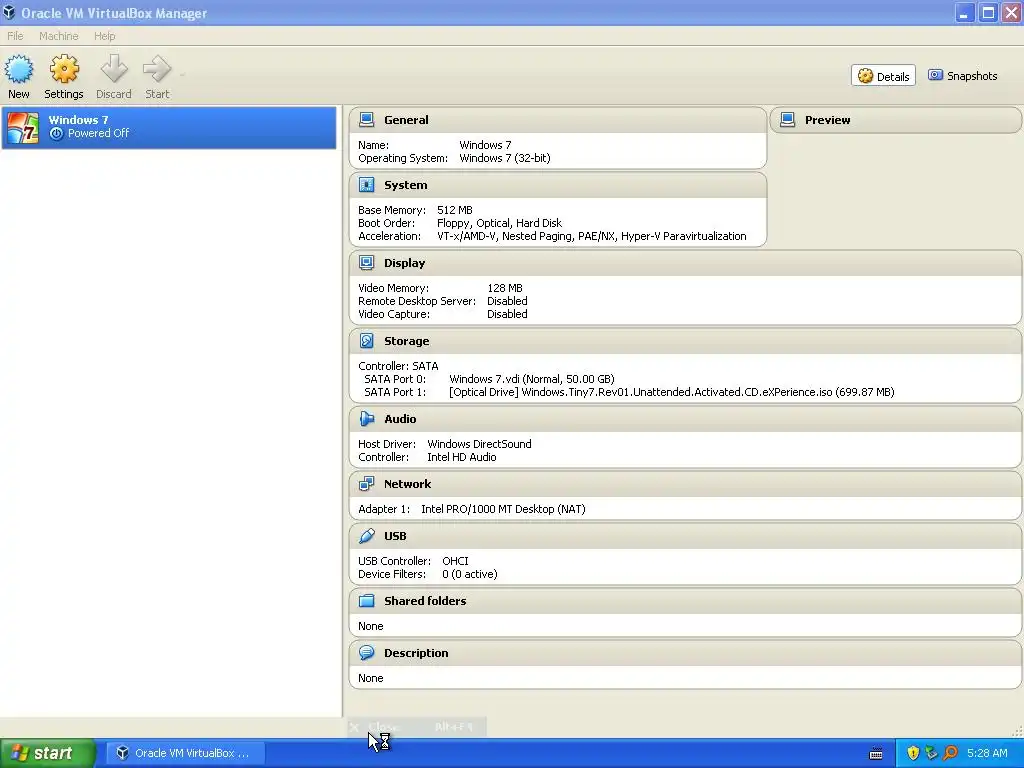Viewport: 1024px width, 768px height.
Task: Click the USB section plug icon
Action: tap(366, 536)
